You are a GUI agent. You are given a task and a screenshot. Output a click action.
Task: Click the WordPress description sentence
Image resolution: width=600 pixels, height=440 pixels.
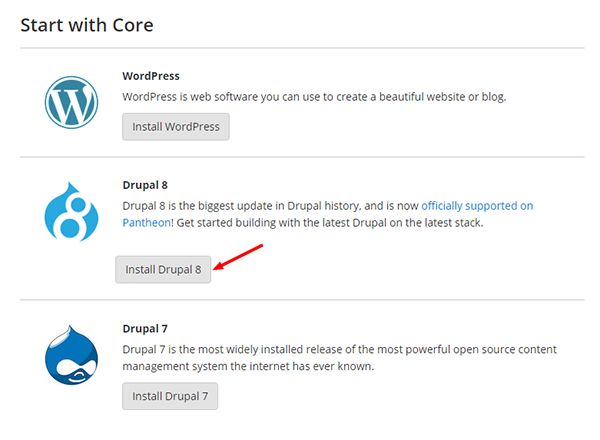point(314,97)
